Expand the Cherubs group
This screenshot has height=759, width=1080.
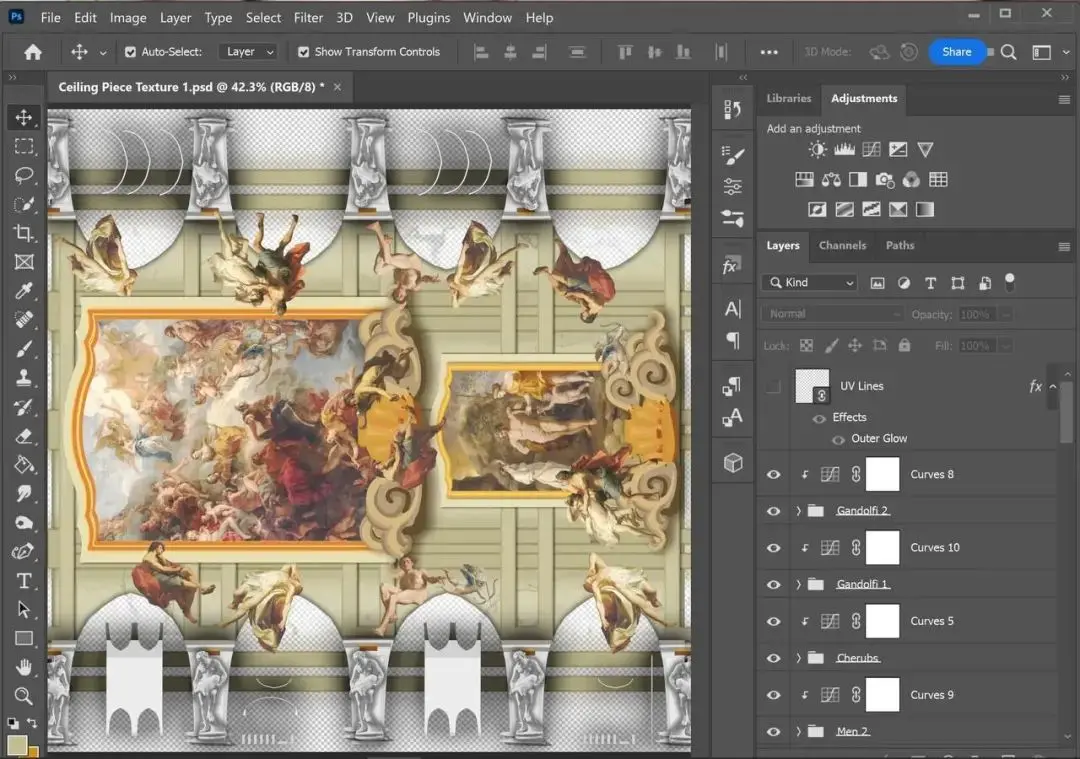coord(798,658)
